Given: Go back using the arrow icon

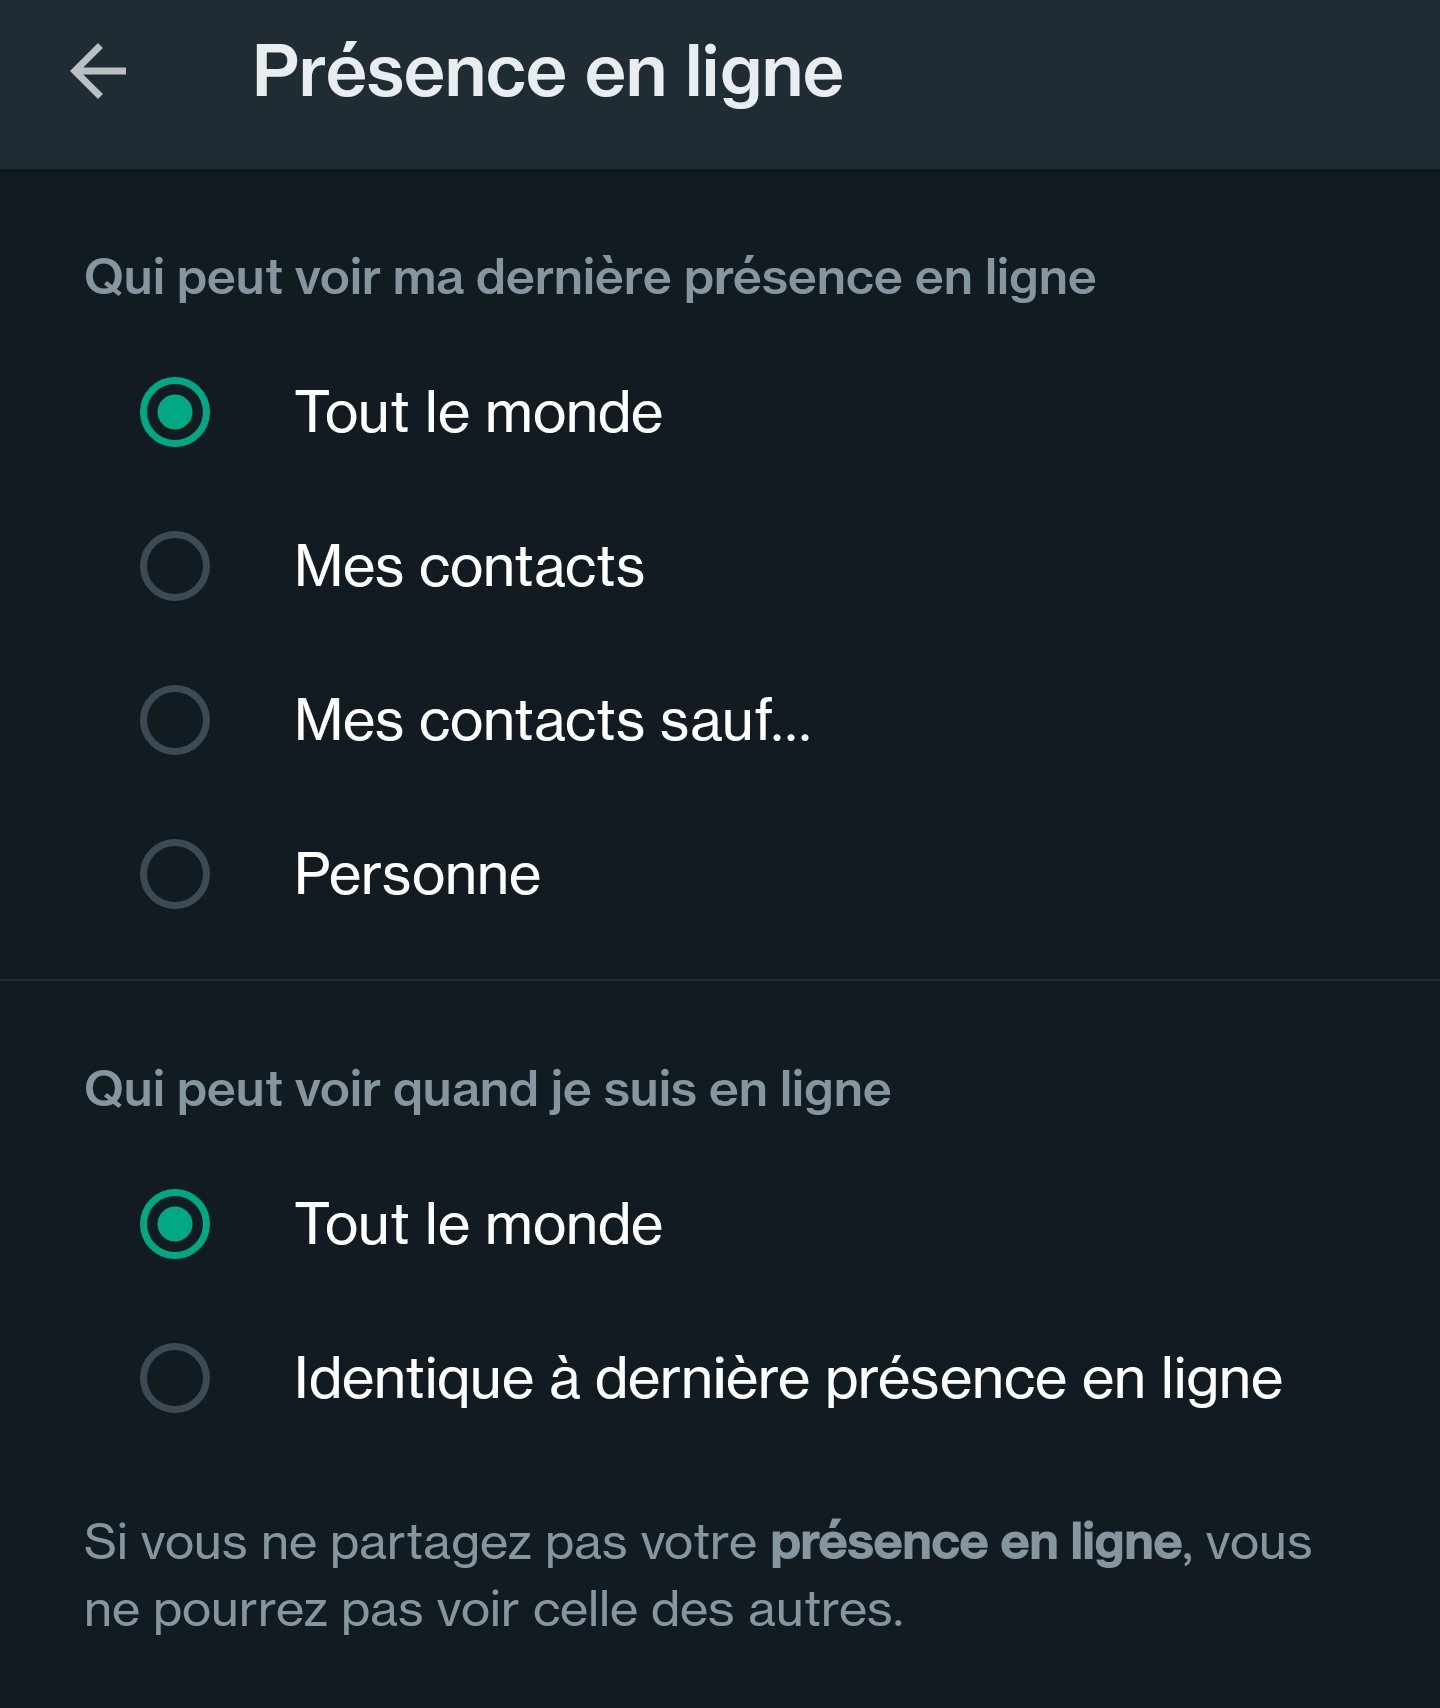Looking at the screenshot, I should point(98,72).
